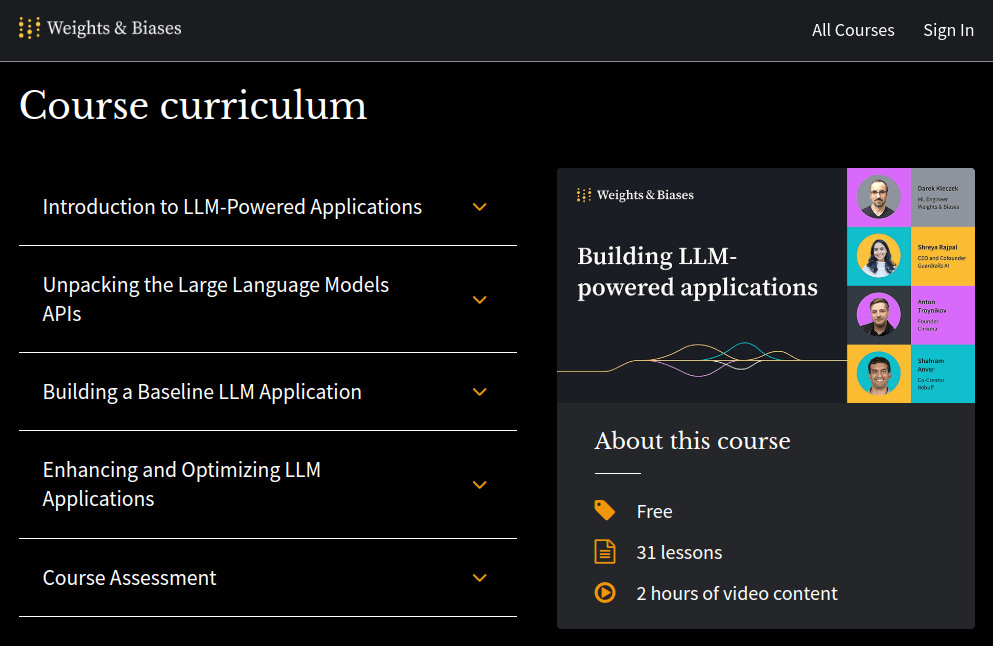Screen dimensions: 993x646
Task: Open the All Courses nav item
Action: [x=853, y=30]
